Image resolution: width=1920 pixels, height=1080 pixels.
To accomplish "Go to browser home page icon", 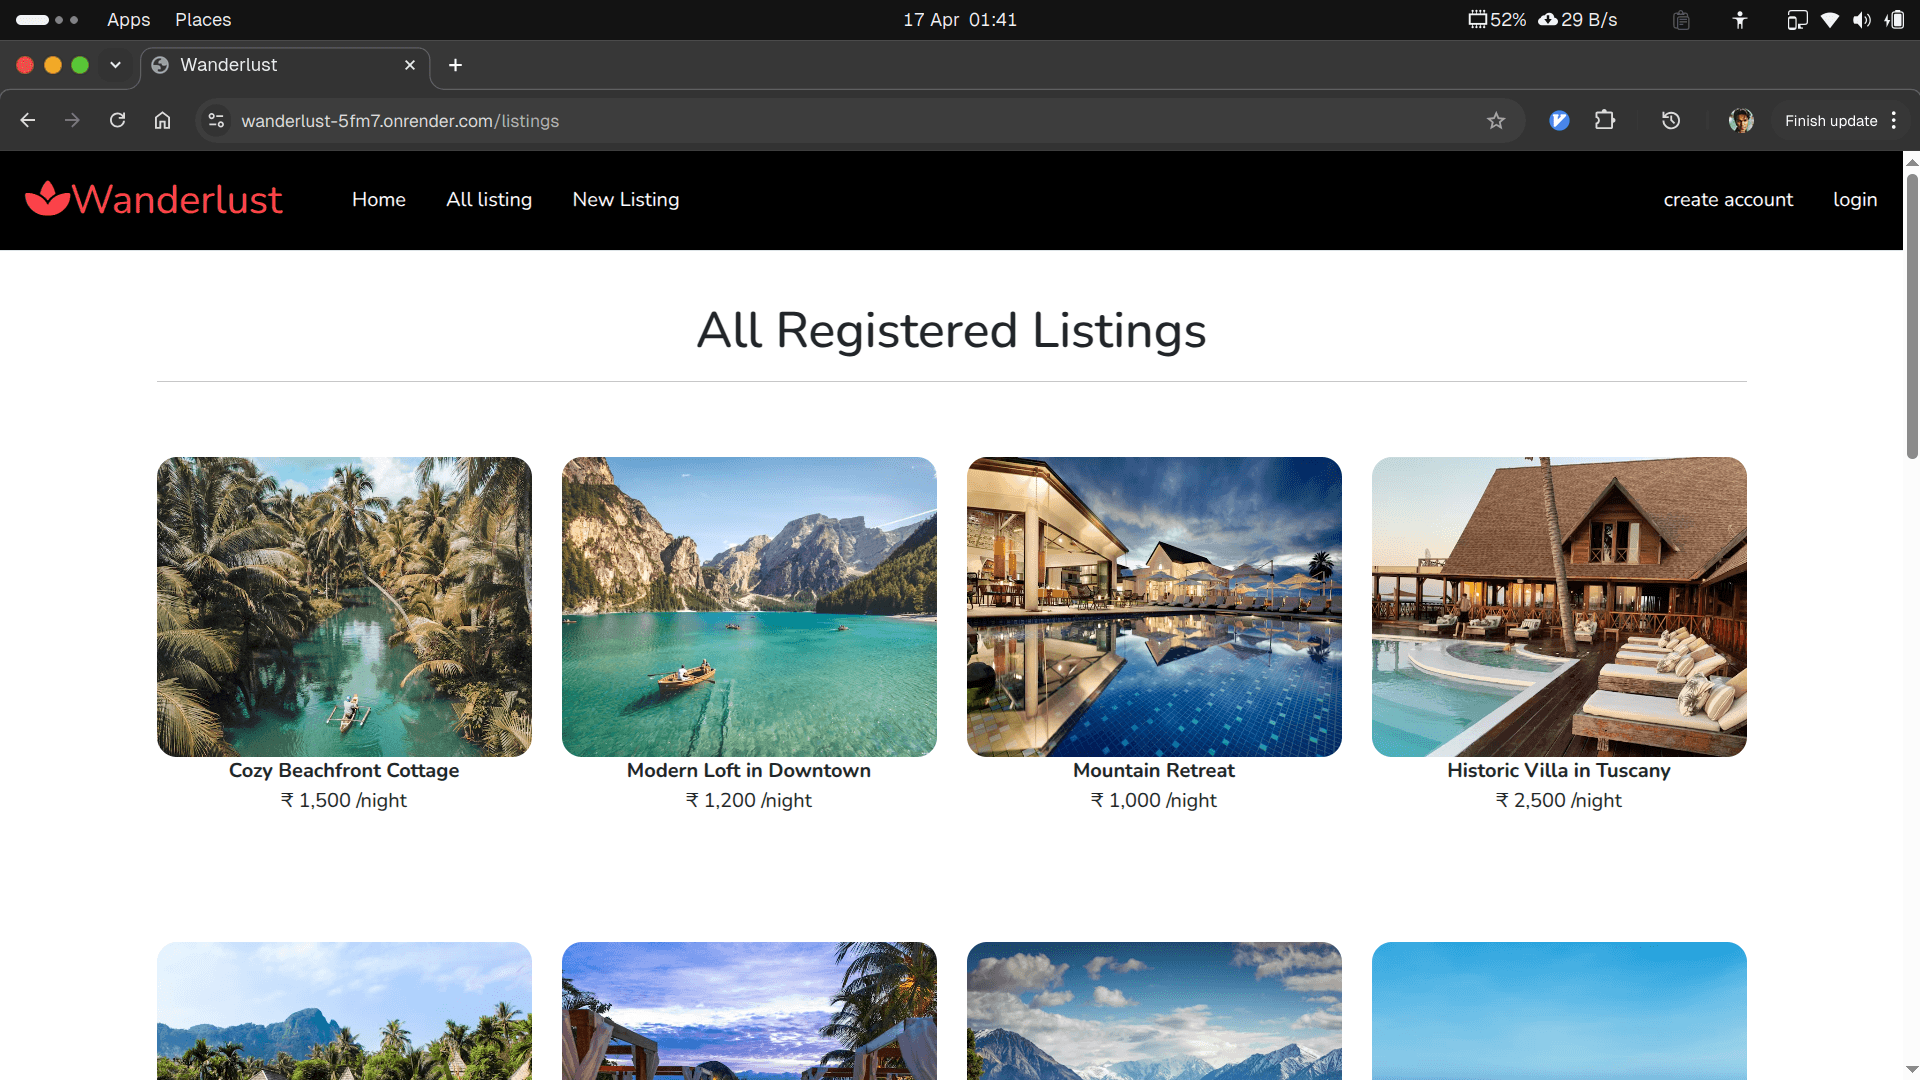I will 162,121.
